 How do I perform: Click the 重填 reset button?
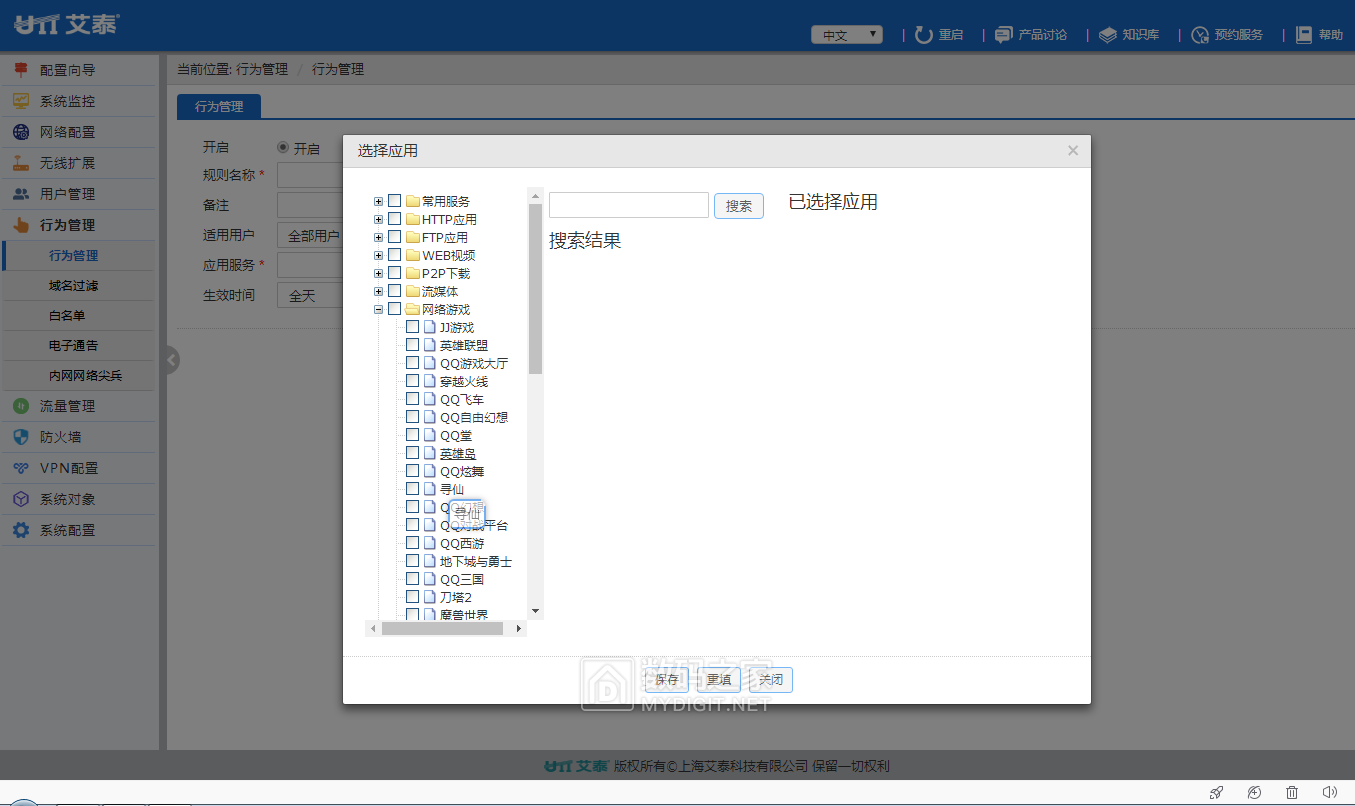click(x=719, y=680)
